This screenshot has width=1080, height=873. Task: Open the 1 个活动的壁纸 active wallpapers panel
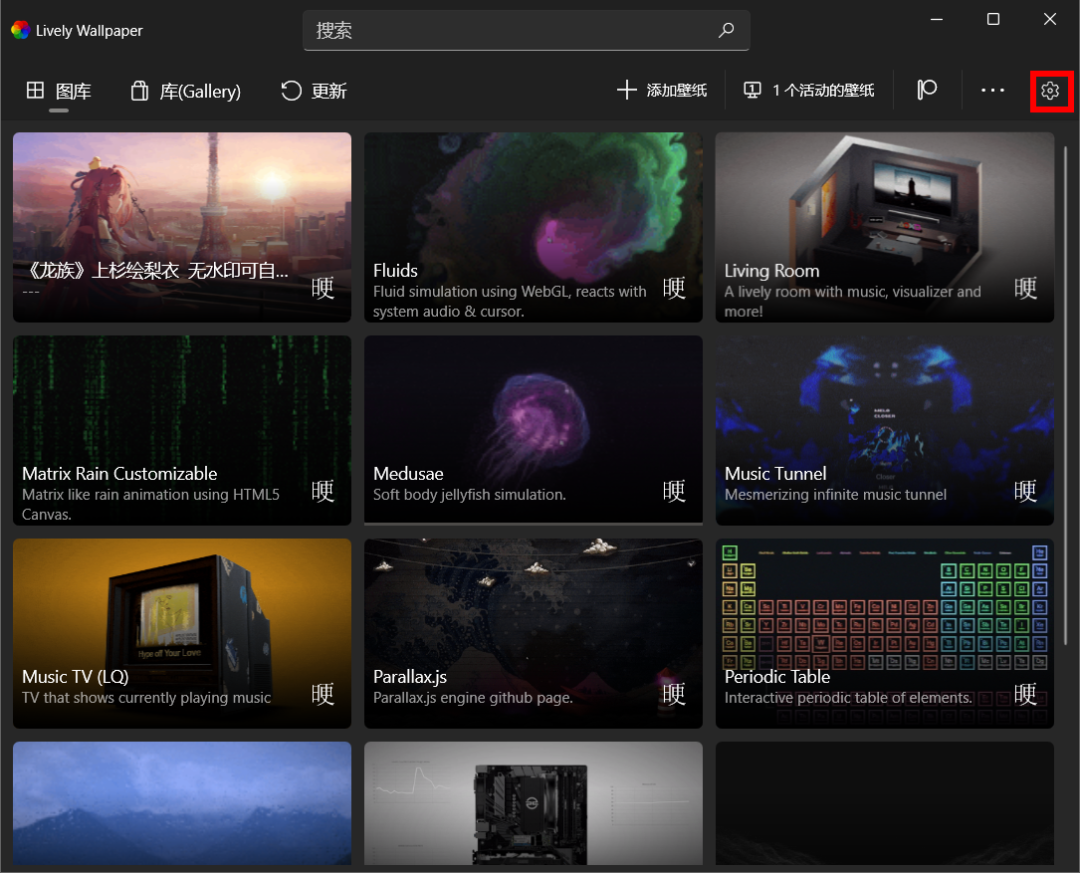(x=809, y=90)
